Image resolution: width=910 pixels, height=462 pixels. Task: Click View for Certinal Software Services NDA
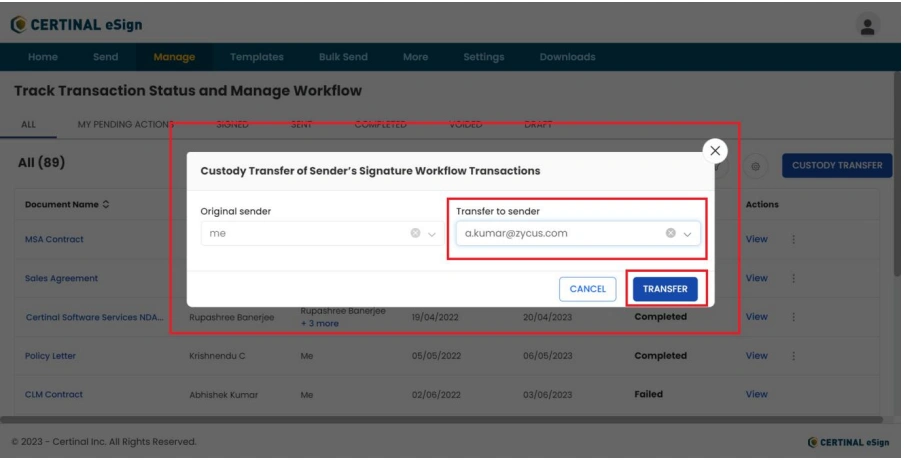(756, 316)
